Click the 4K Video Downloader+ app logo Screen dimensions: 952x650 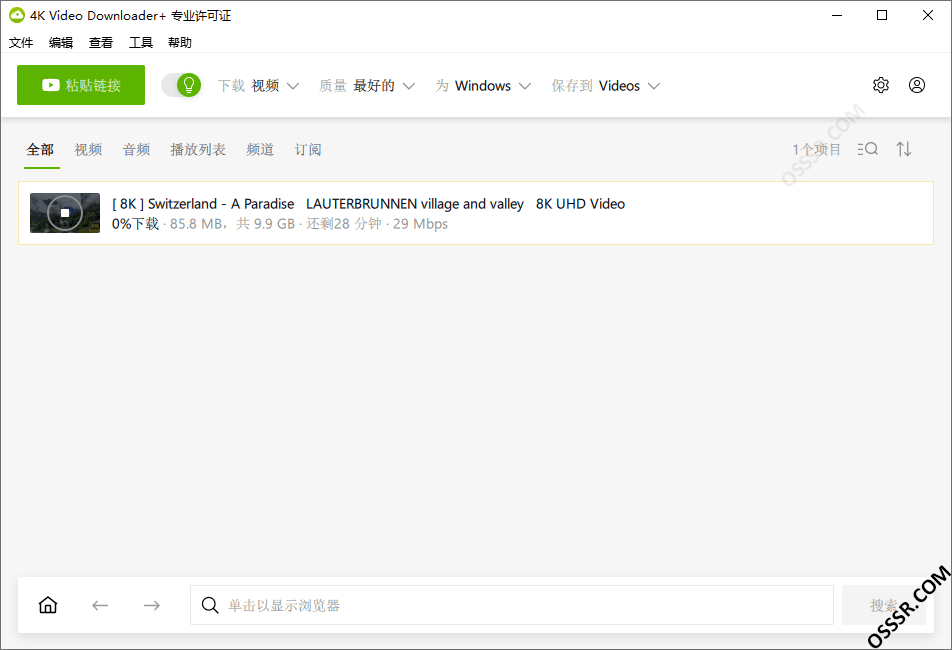point(17,15)
